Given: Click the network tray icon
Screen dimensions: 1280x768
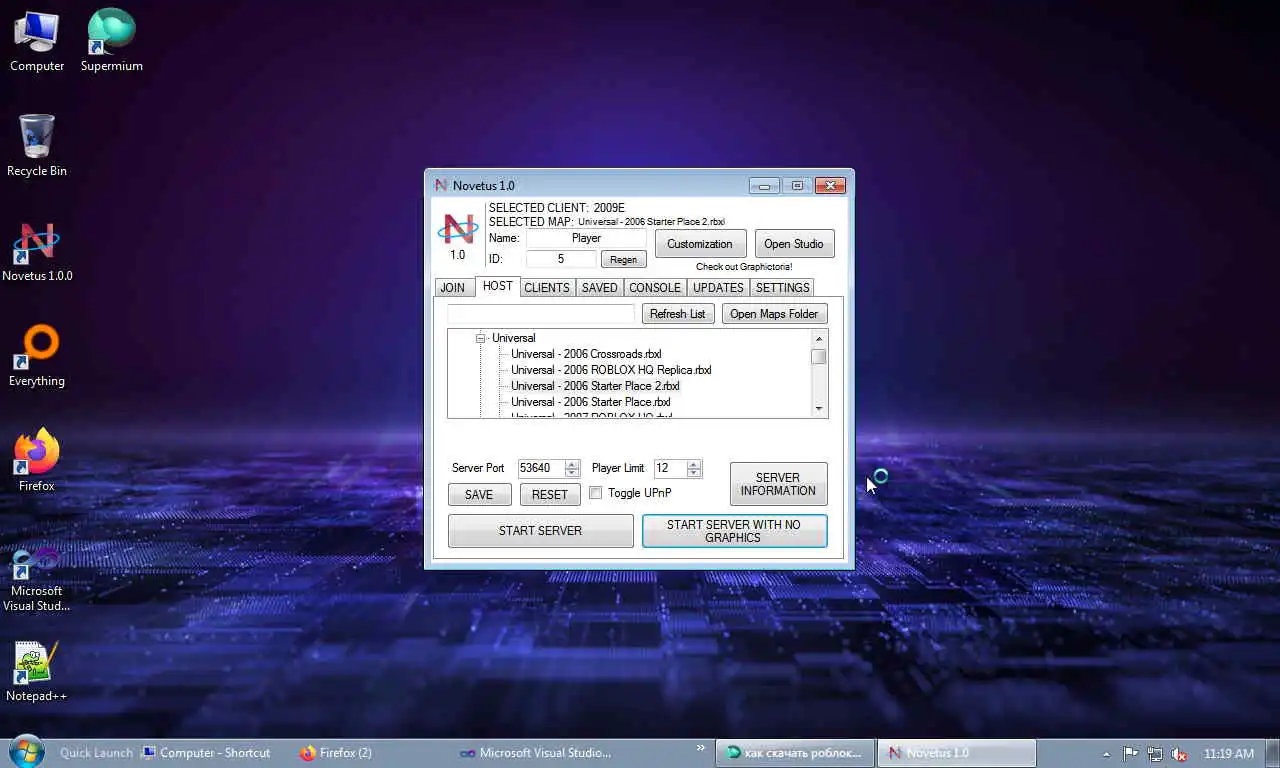Looking at the screenshot, I should [x=1155, y=754].
